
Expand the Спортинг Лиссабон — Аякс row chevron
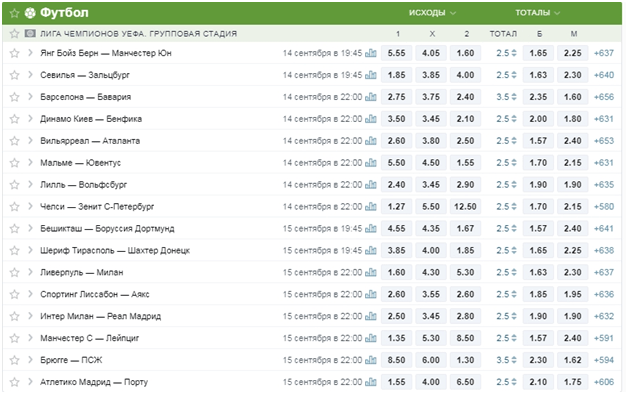click(x=30, y=294)
